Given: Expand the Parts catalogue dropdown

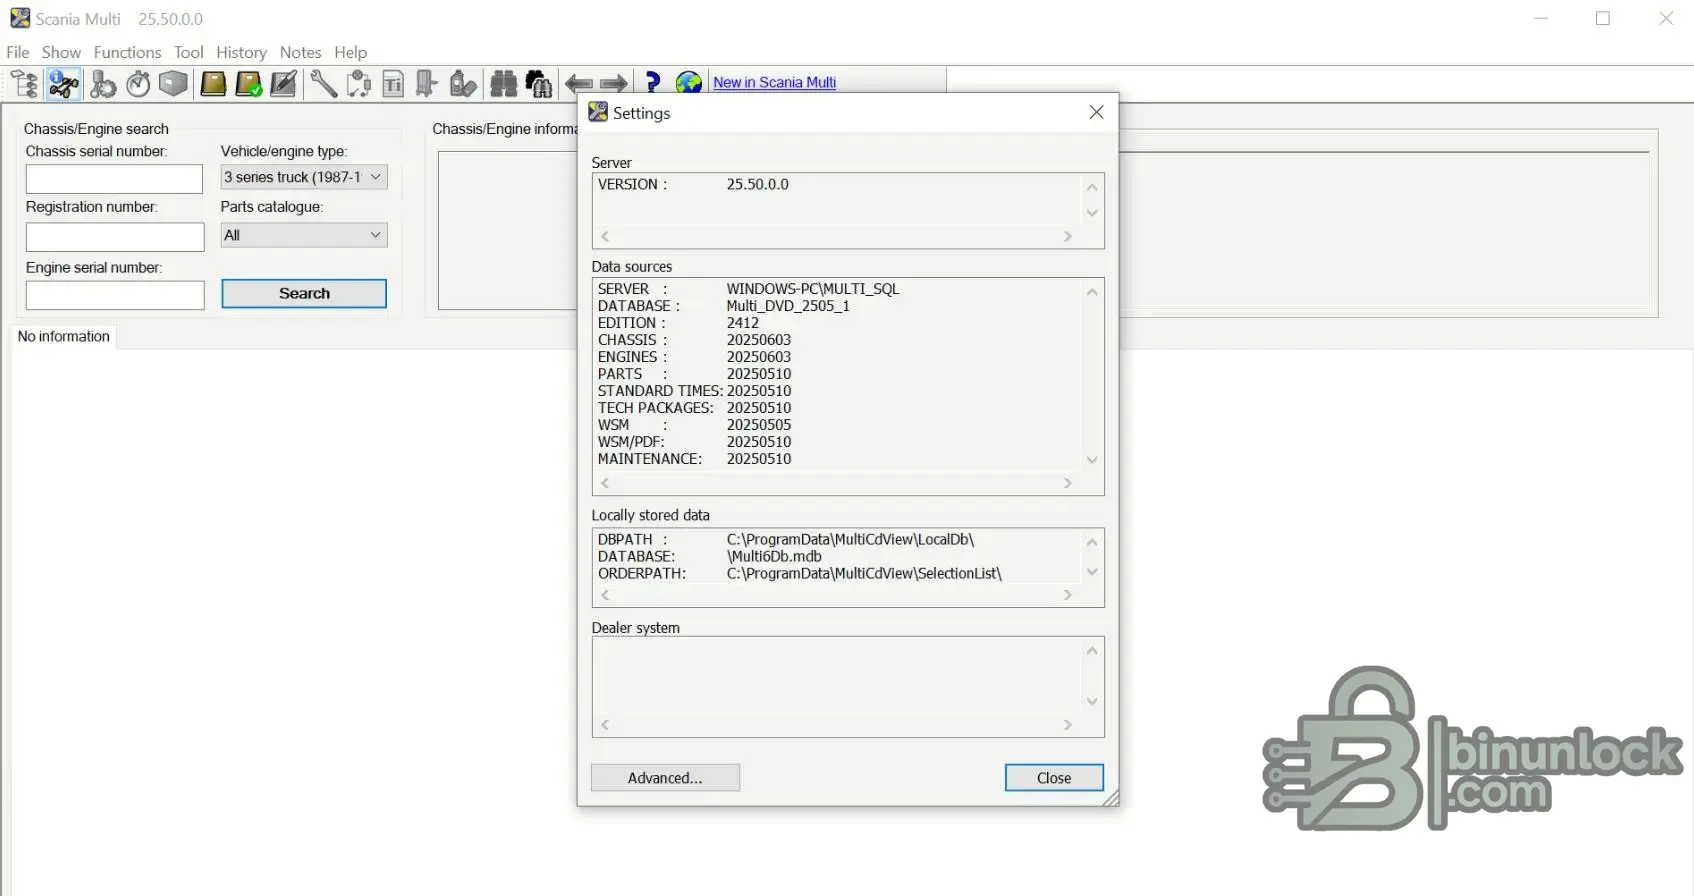Looking at the screenshot, I should pos(375,235).
